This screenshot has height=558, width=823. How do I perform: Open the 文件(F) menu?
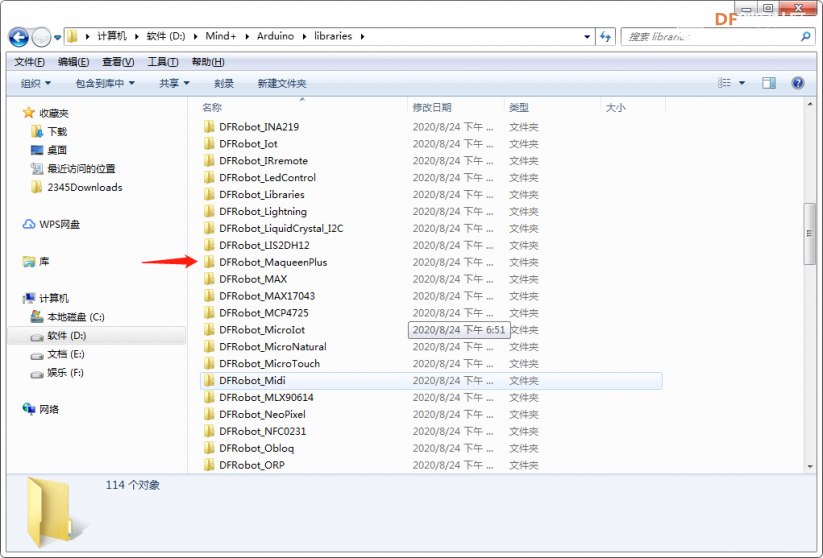29,62
